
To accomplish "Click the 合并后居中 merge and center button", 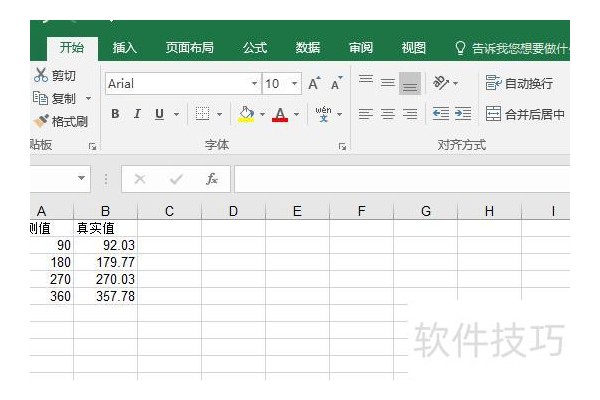I will (x=525, y=114).
